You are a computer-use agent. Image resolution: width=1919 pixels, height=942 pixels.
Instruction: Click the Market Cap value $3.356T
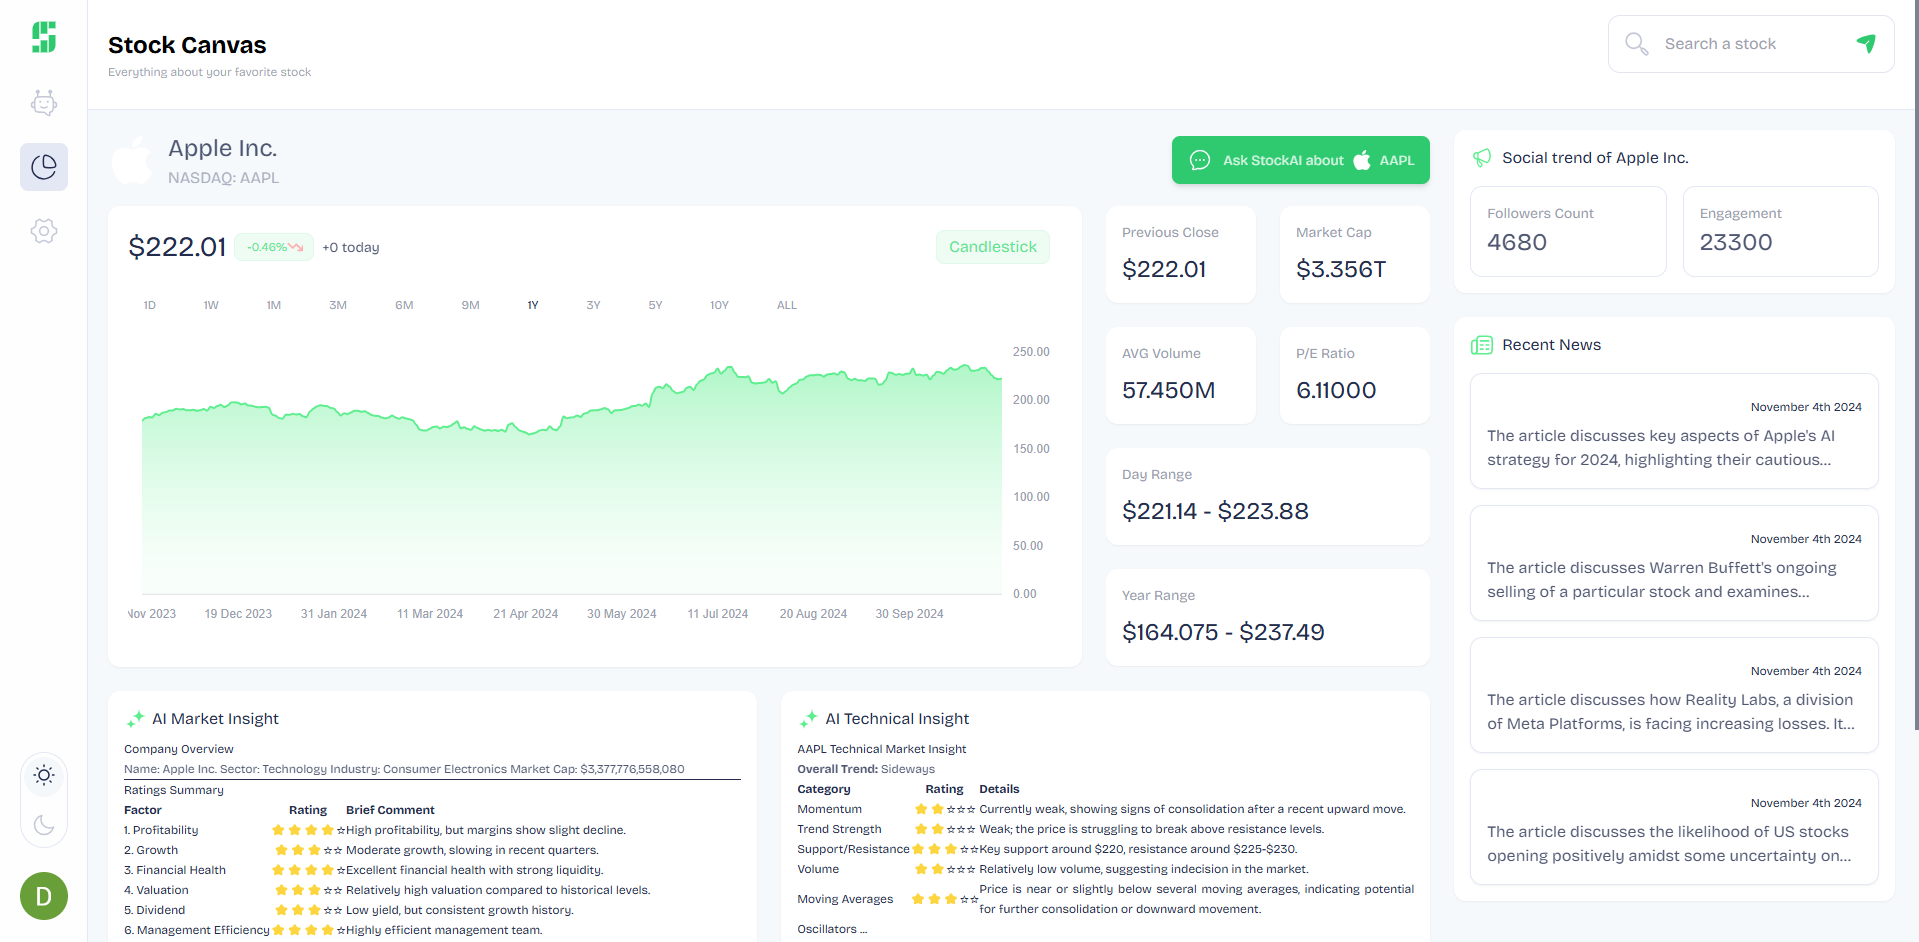point(1341,269)
